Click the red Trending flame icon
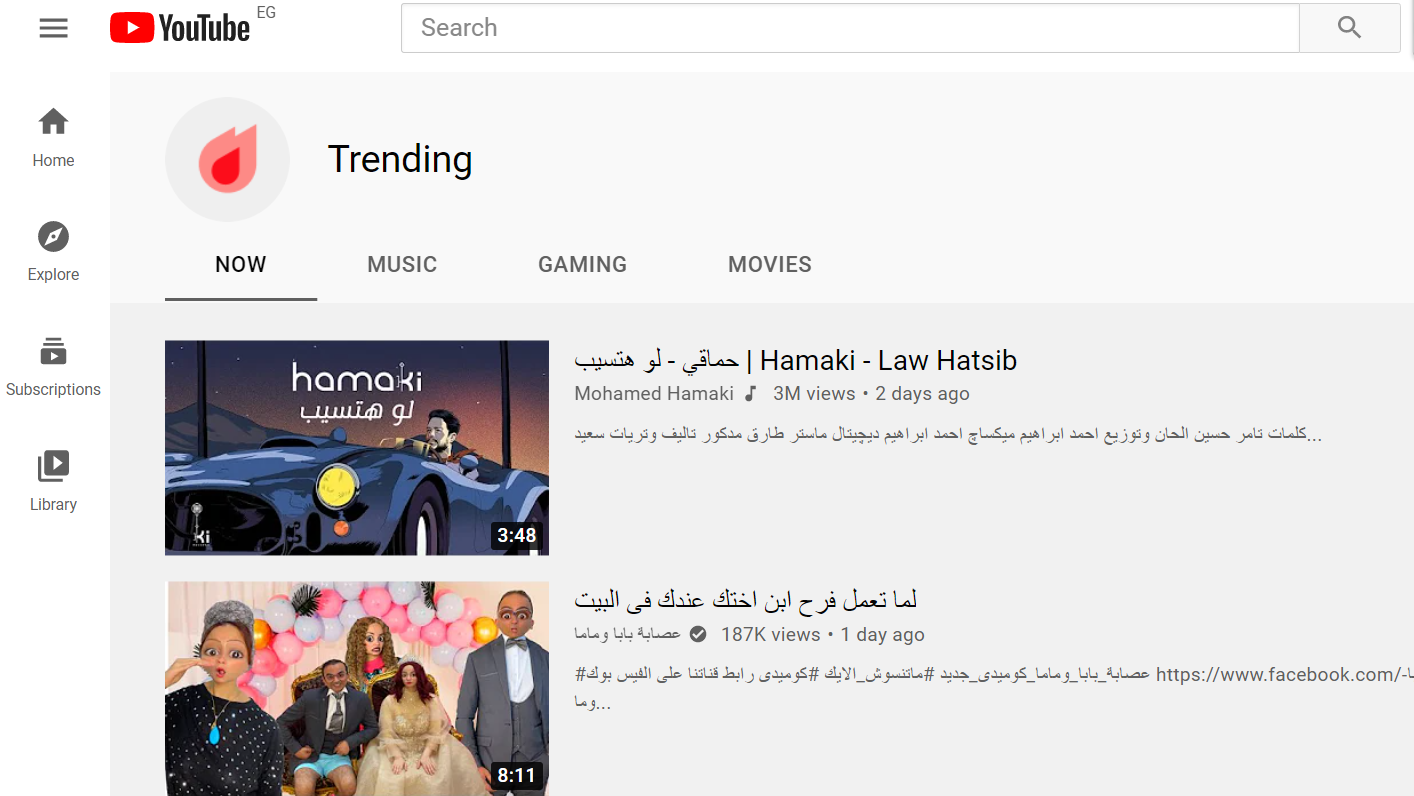1414x796 pixels. pos(227,159)
